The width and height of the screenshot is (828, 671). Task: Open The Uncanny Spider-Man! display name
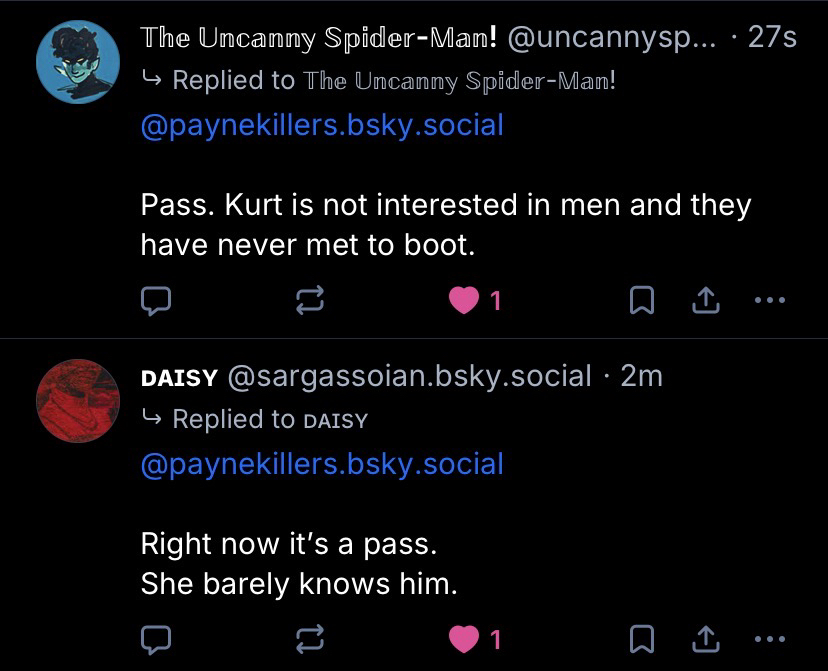(x=320, y=38)
